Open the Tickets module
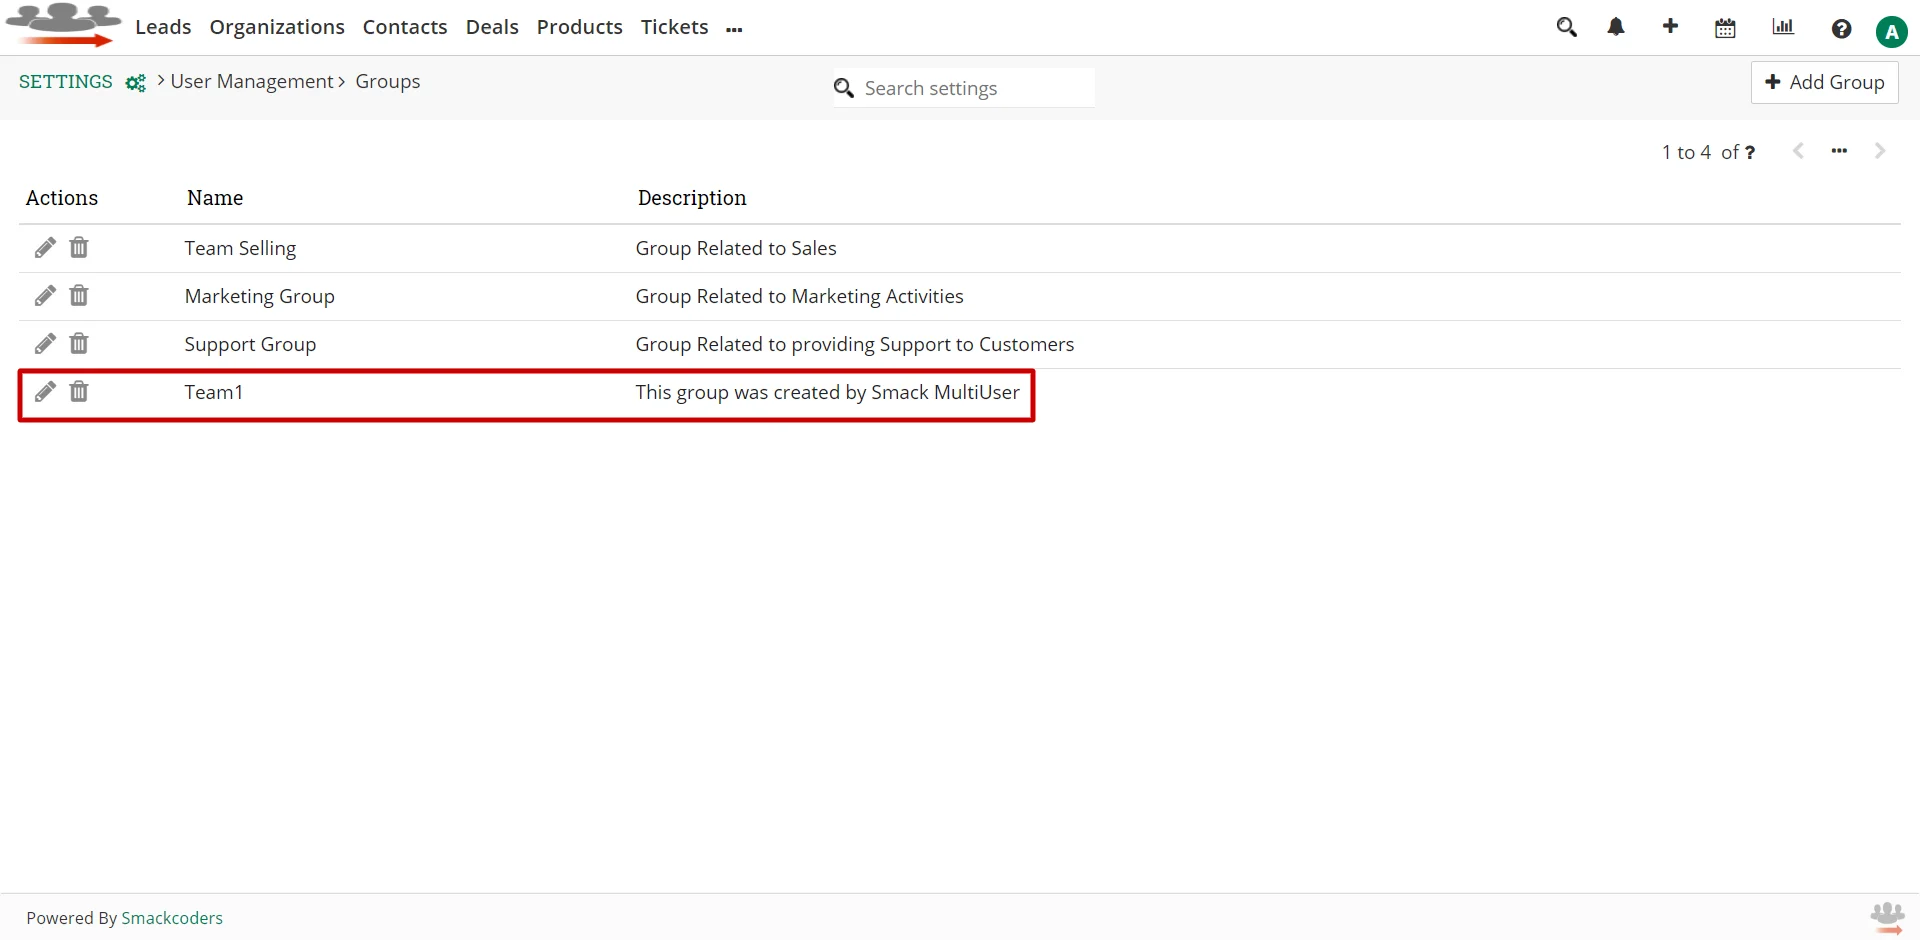Image resolution: width=1920 pixels, height=940 pixels. point(674,27)
